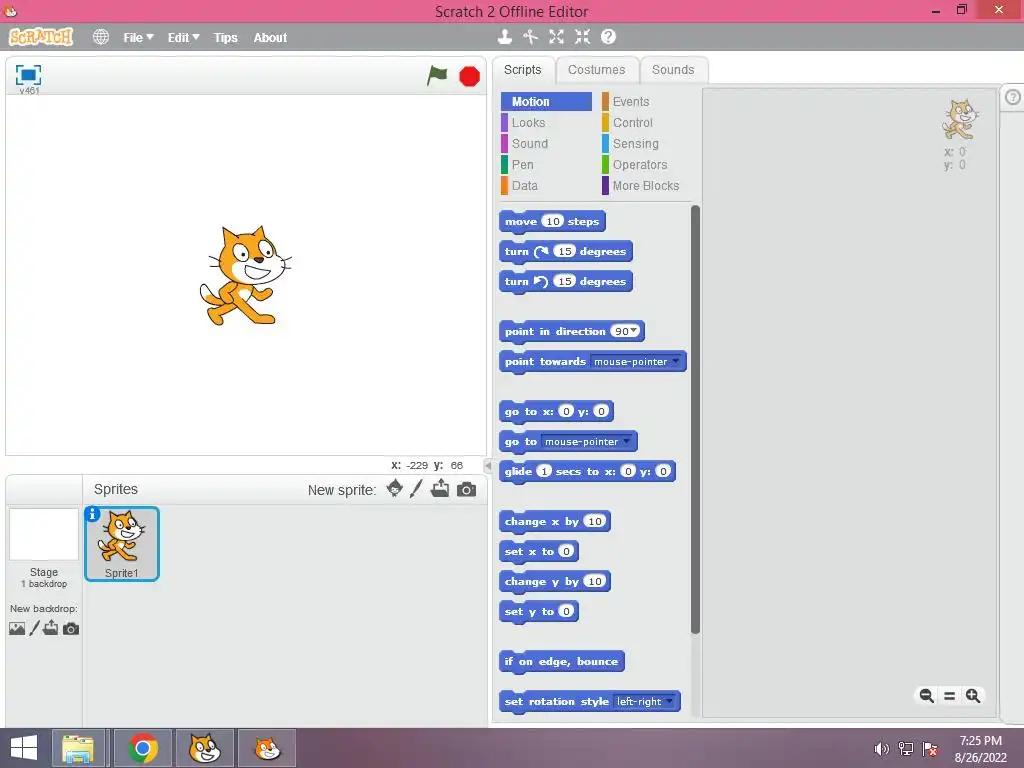Screen dimensions: 1024x768
Task: Click the set y to block
Action: point(539,612)
